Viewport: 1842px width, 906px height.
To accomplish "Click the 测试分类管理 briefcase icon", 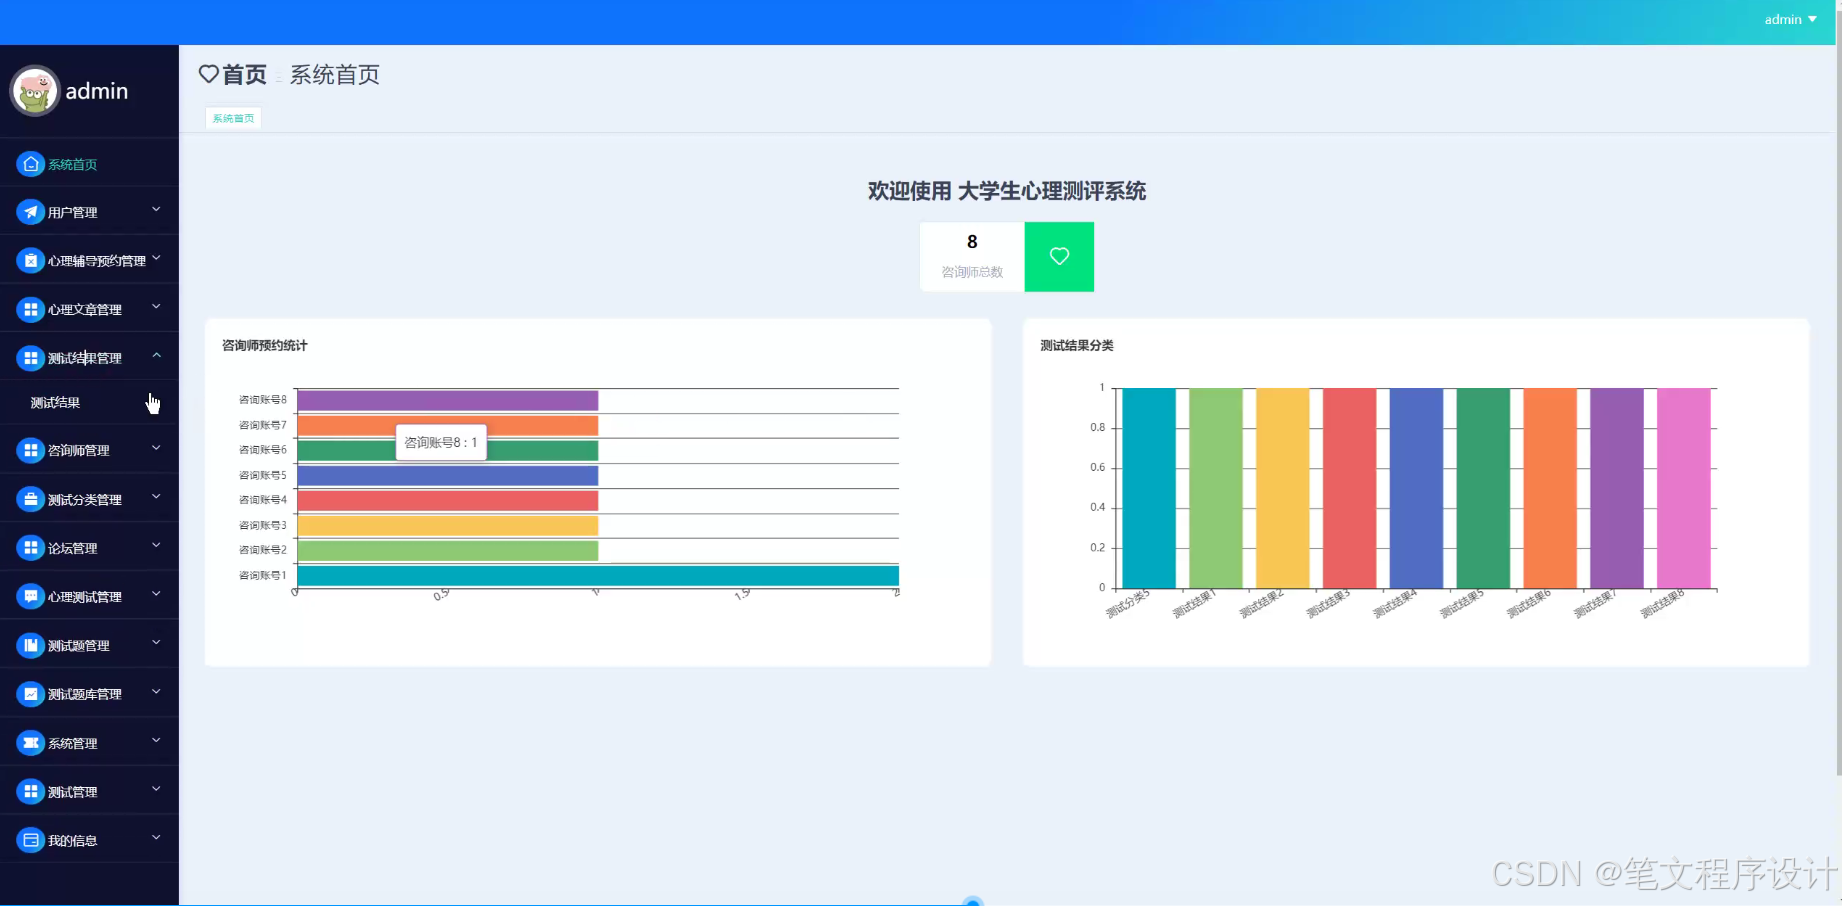I will pyautogui.click(x=31, y=499).
